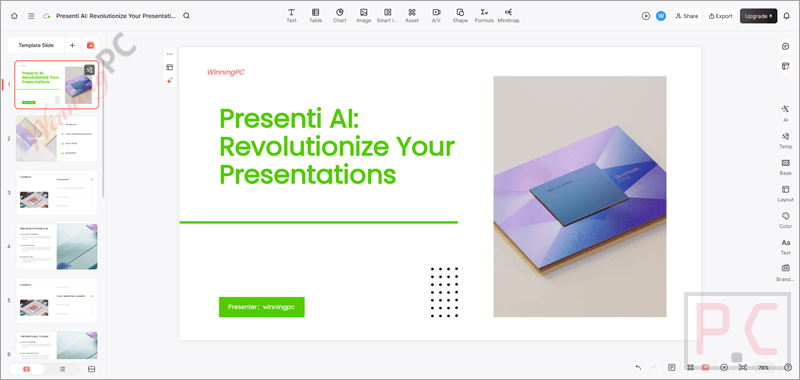The width and height of the screenshot is (800, 380).
Task: Click the red-orange icon beside the plus button
Action: [x=90, y=45]
